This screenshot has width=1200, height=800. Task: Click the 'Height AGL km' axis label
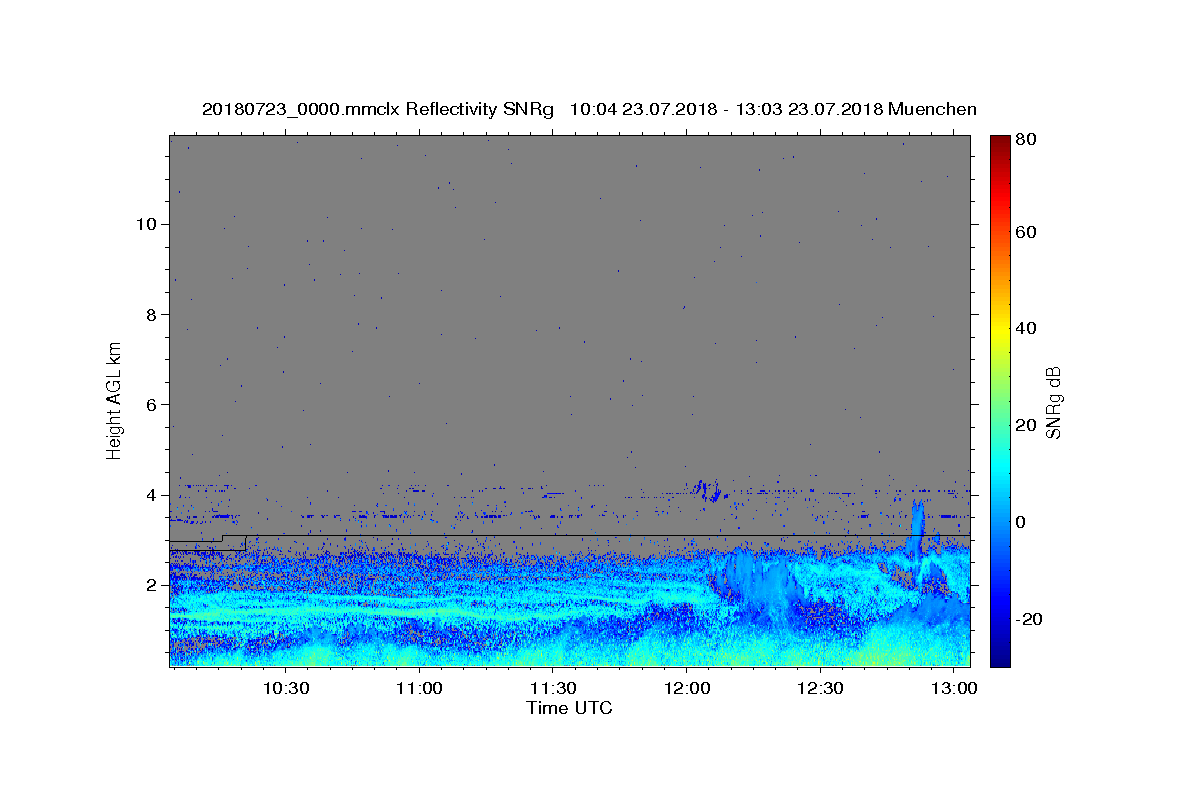(115, 399)
